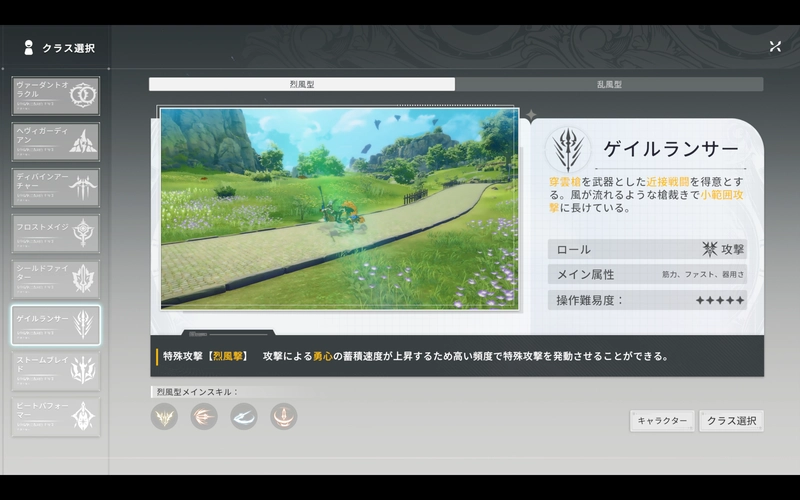Click the ゲイルランサー title in the info panel
The height and width of the screenshot is (500, 800).
671,149
